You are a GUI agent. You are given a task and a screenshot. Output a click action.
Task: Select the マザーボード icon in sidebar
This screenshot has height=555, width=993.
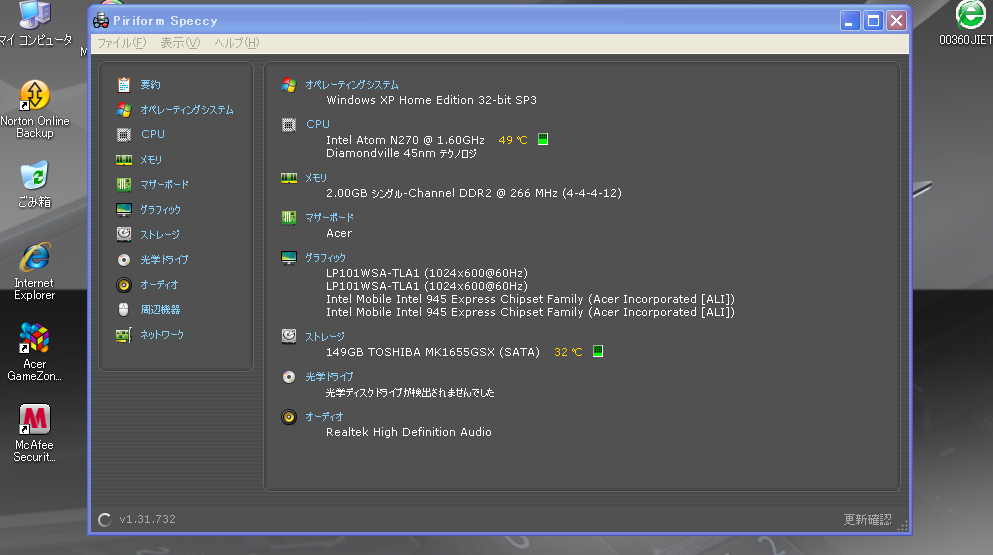(123, 184)
